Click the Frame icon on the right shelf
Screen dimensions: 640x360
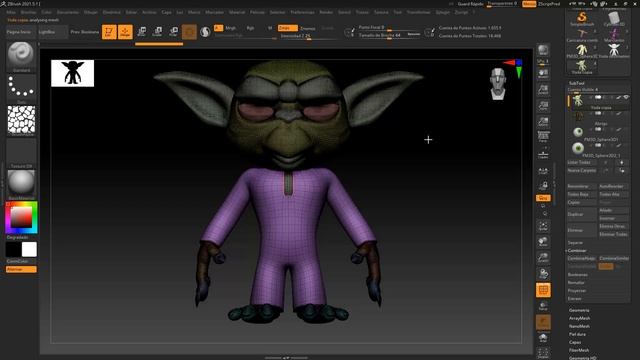coord(543,226)
